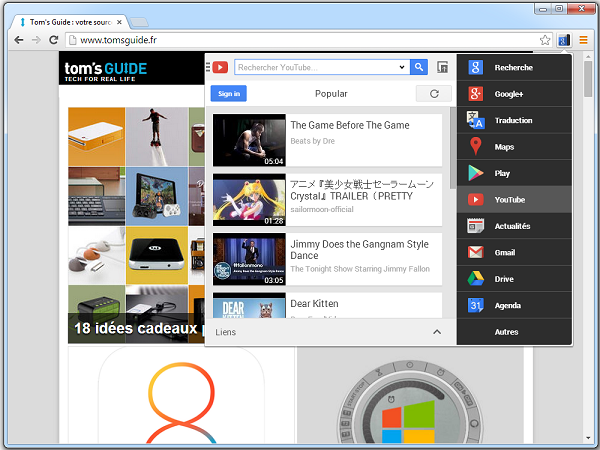600x450 pixels.
Task: Open the Drive triangle icon
Action: 475,279
